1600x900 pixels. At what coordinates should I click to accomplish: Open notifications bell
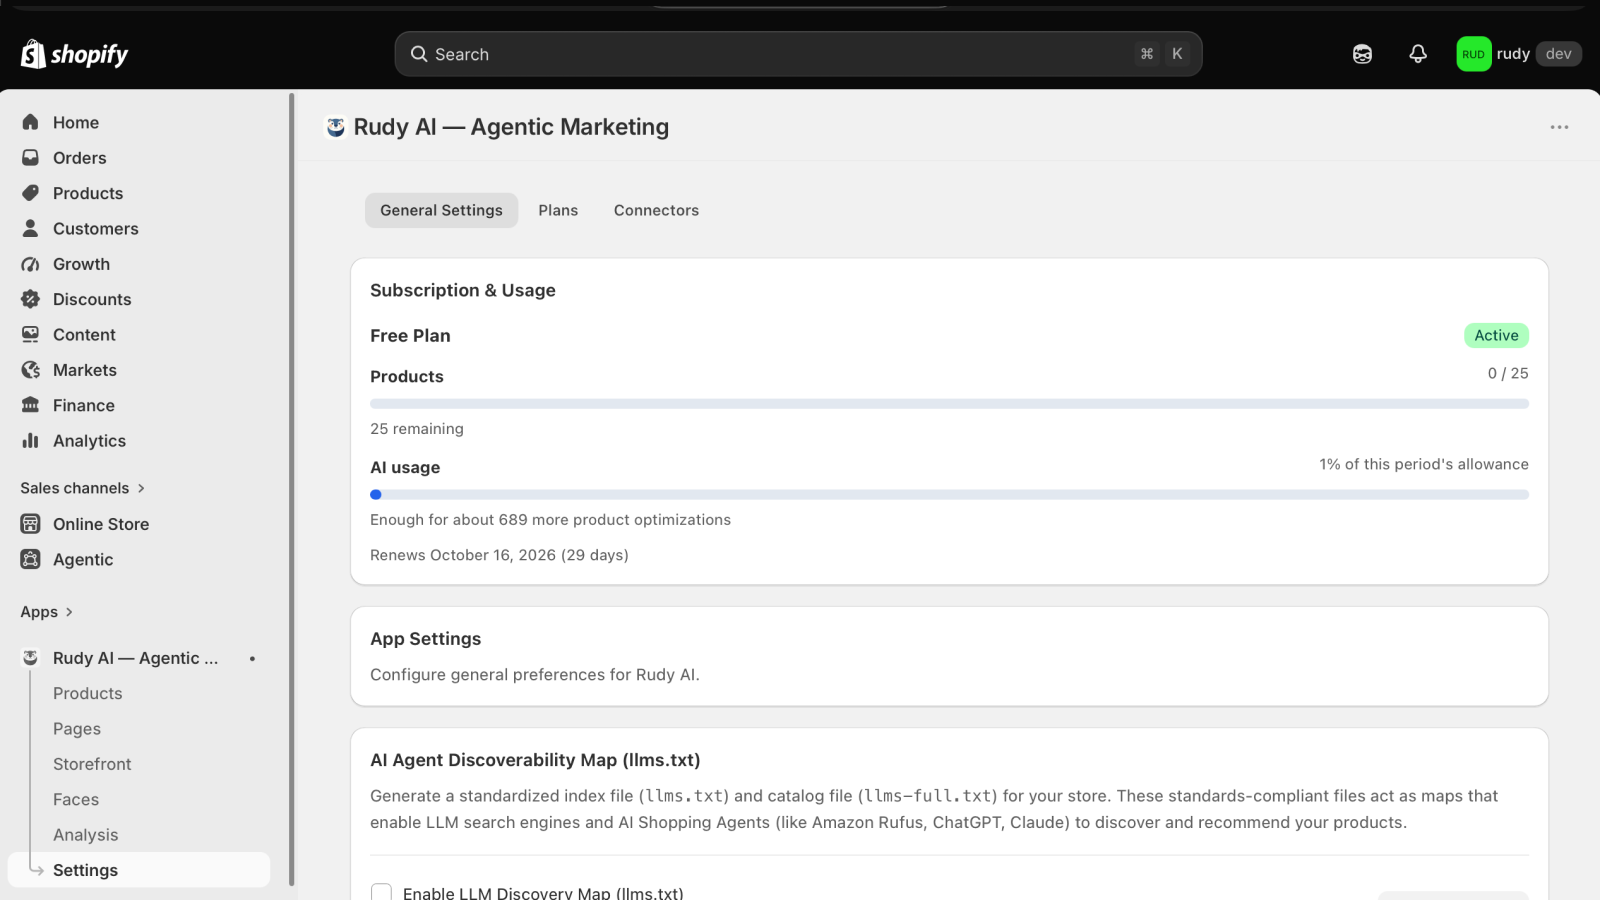[x=1418, y=54]
